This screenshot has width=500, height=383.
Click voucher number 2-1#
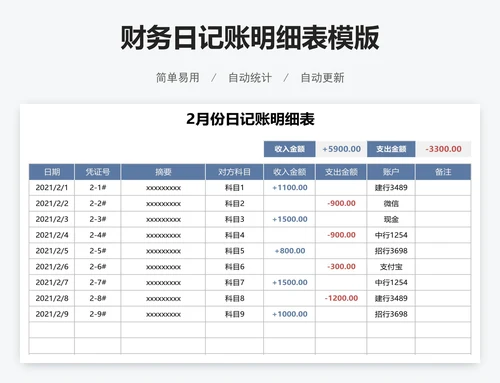tap(98, 188)
